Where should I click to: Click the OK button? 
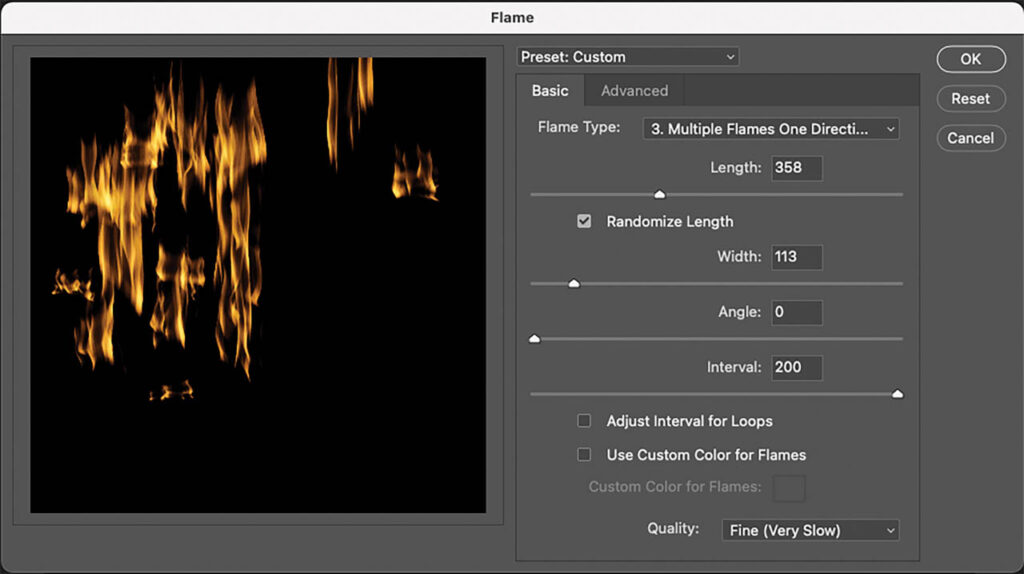pos(970,59)
